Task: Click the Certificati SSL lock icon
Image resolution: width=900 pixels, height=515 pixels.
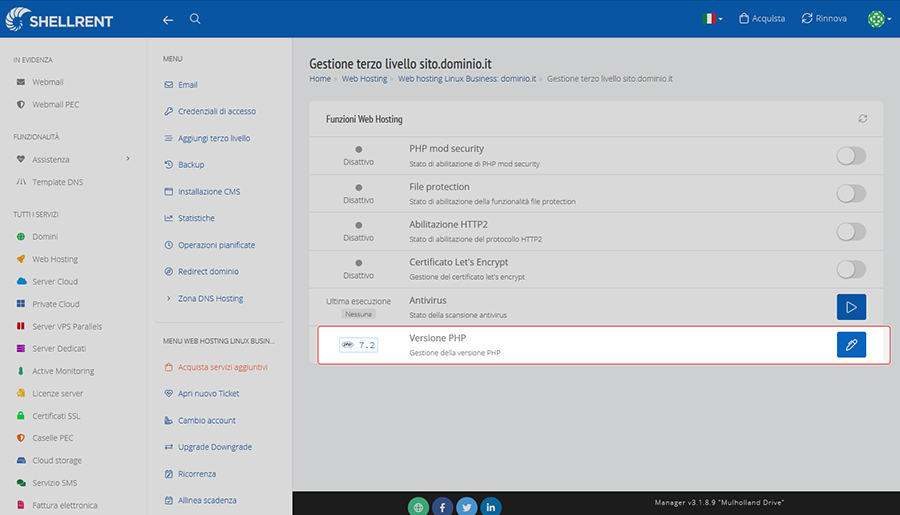Action: [x=21, y=416]
